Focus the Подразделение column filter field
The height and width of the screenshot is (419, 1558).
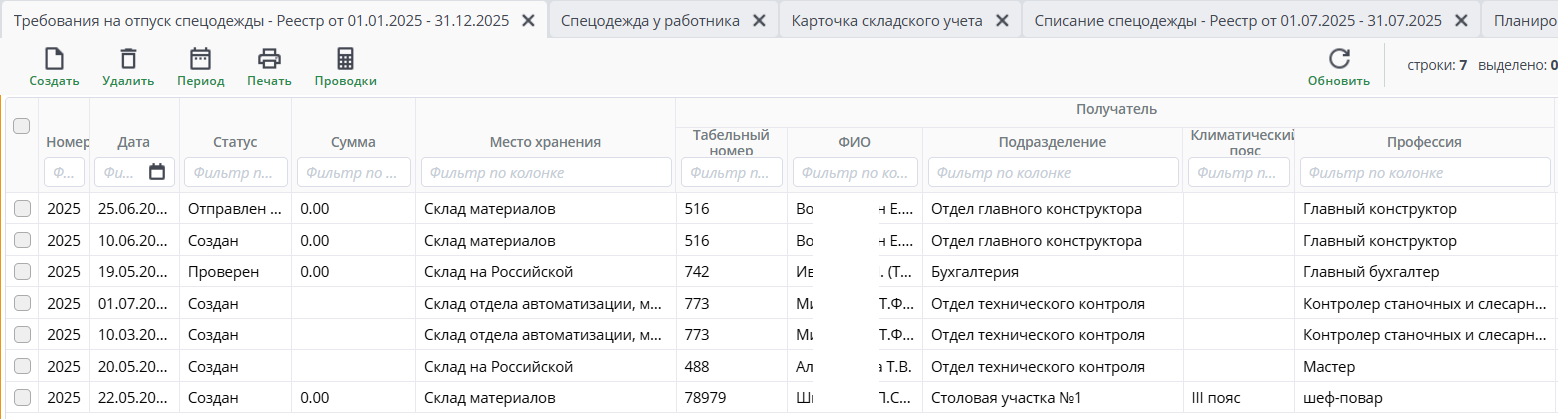pyautogui.click(x=1052, y=173)
